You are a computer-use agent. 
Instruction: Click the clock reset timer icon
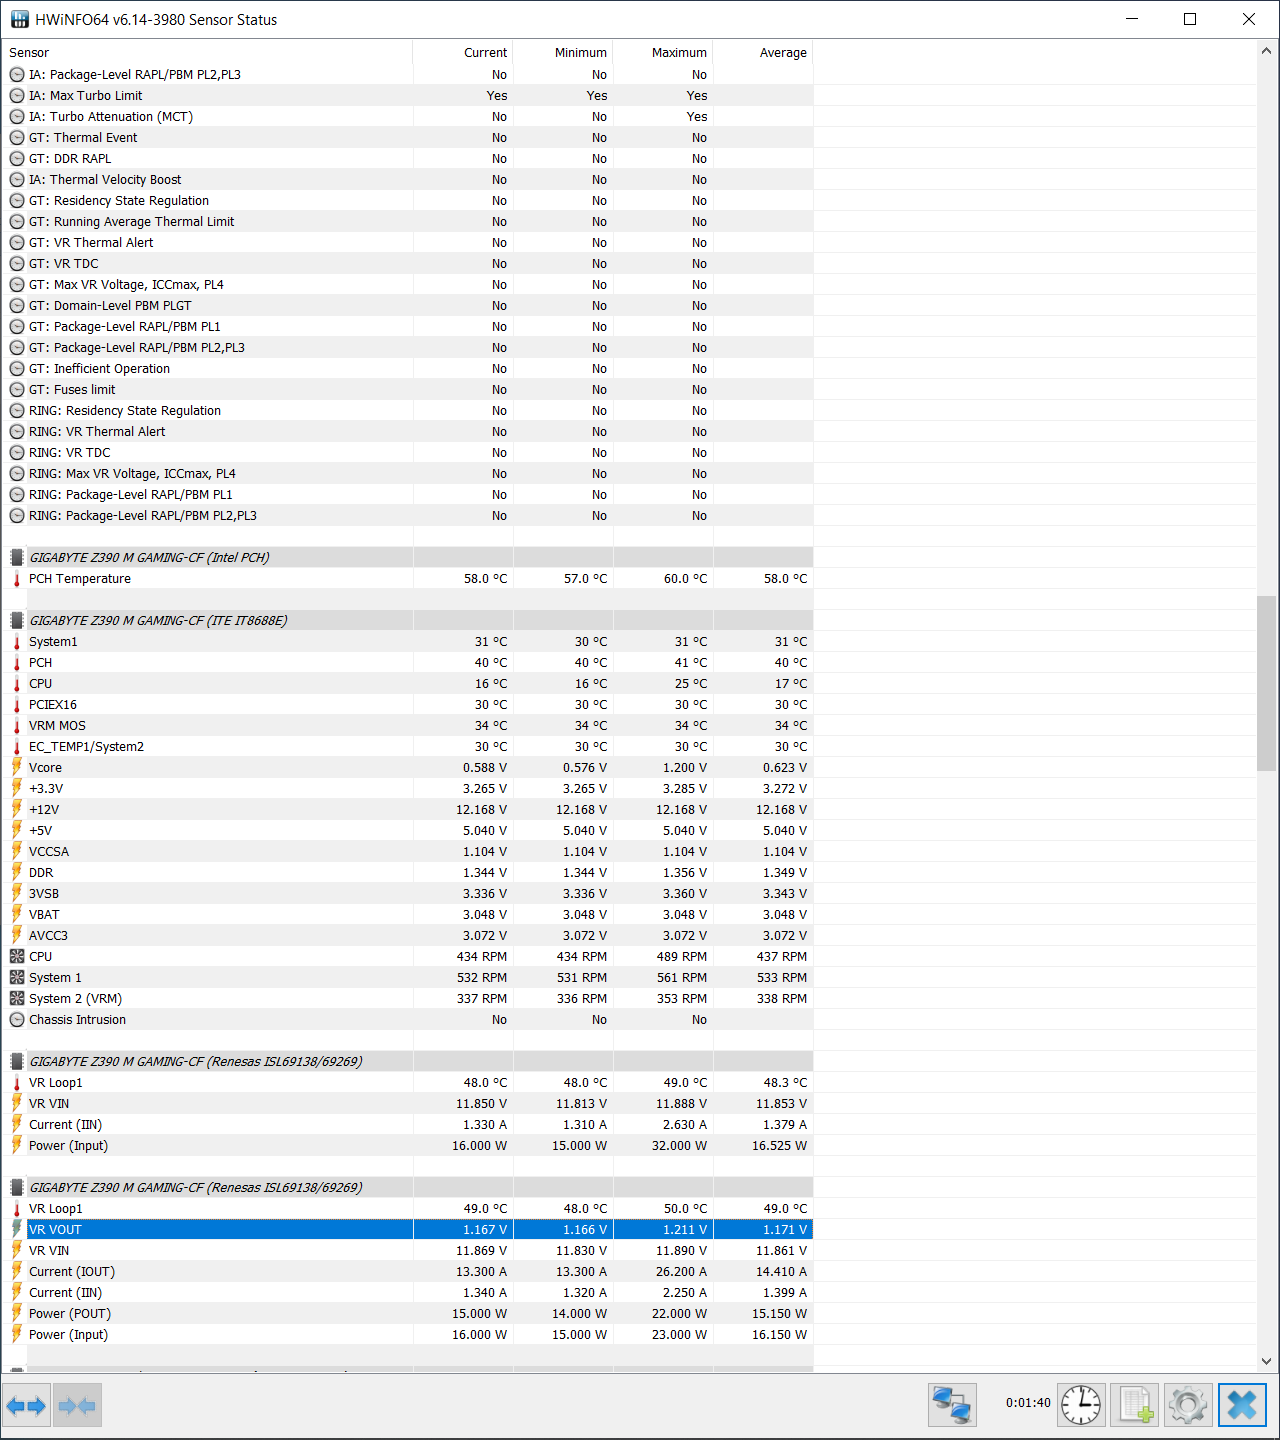coord(1081,1405)
